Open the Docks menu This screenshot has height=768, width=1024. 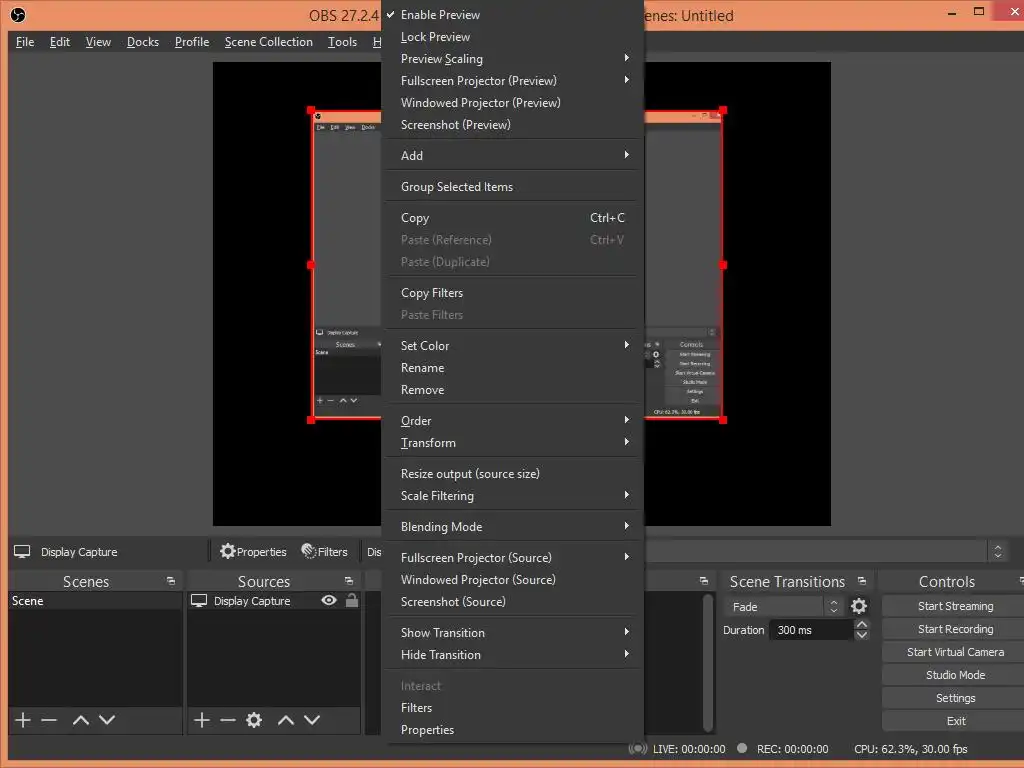click(142, 42)
